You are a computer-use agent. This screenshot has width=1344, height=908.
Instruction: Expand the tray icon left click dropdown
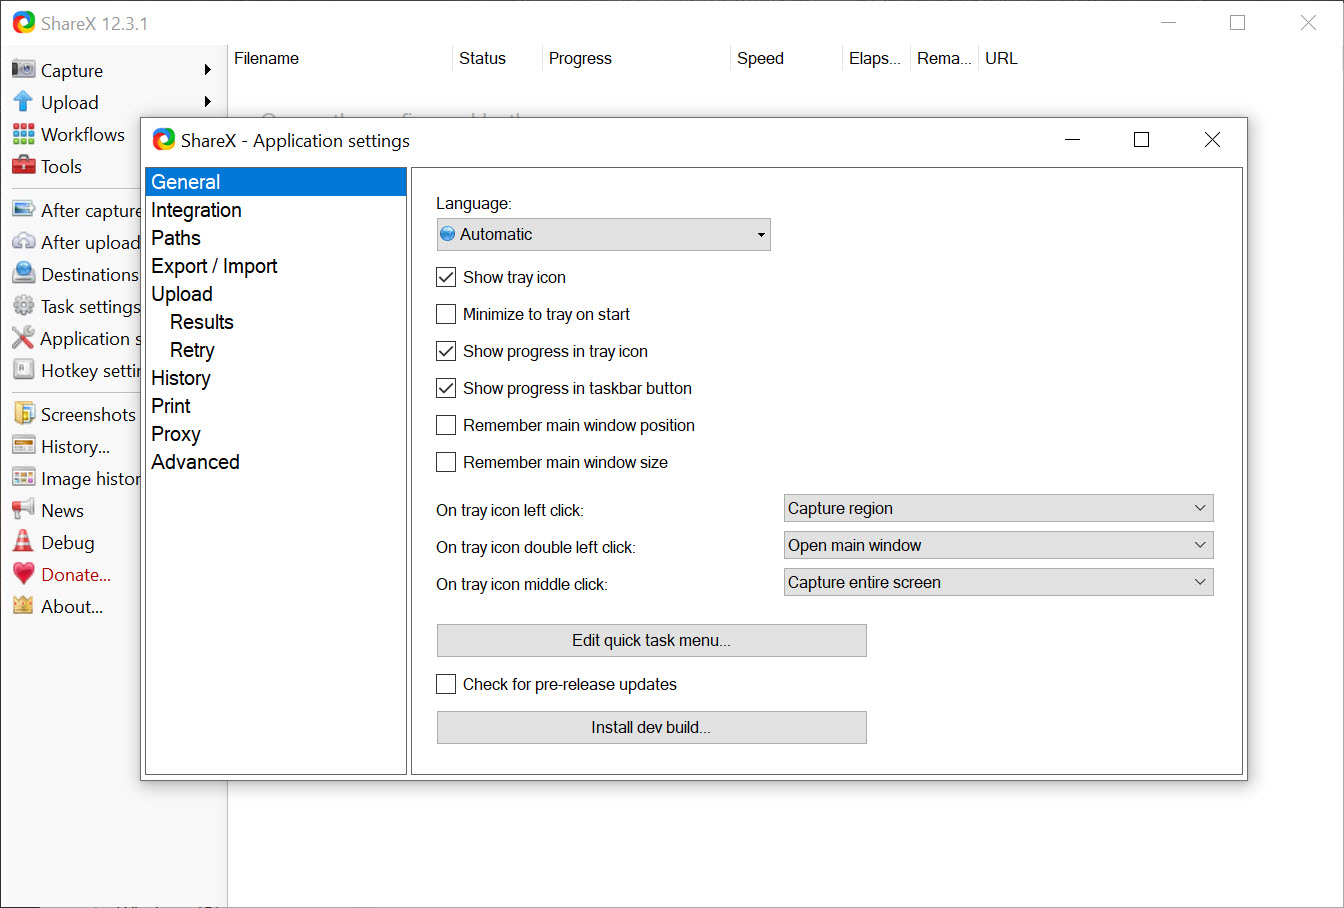tap(998, 508)
